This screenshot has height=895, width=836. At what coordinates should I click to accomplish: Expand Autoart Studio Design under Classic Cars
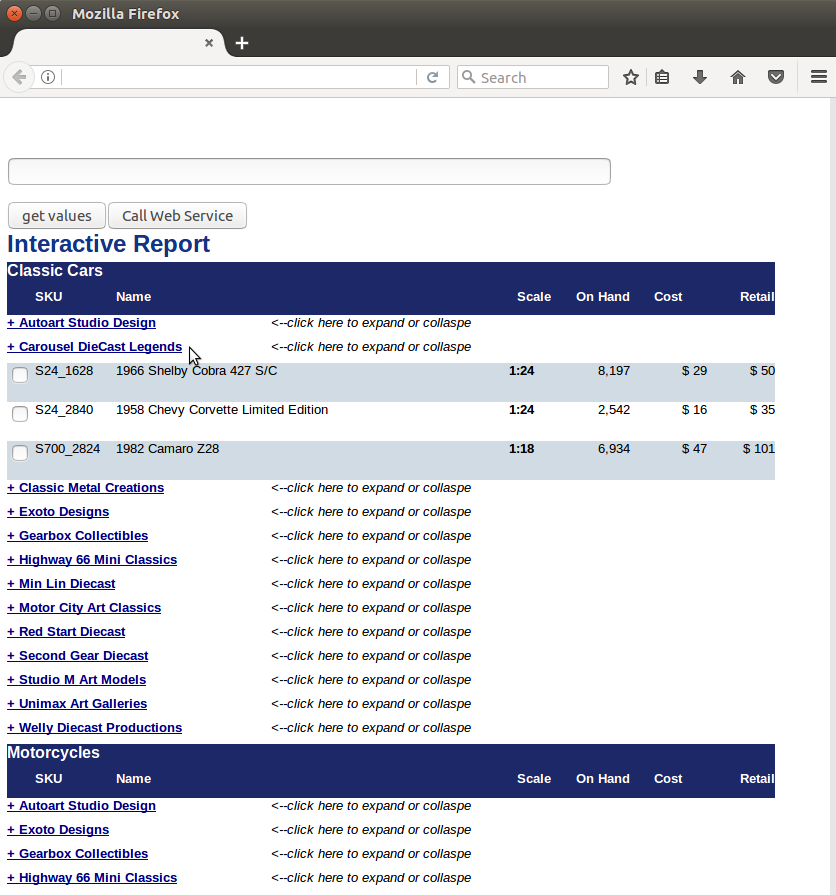[82, 322]
